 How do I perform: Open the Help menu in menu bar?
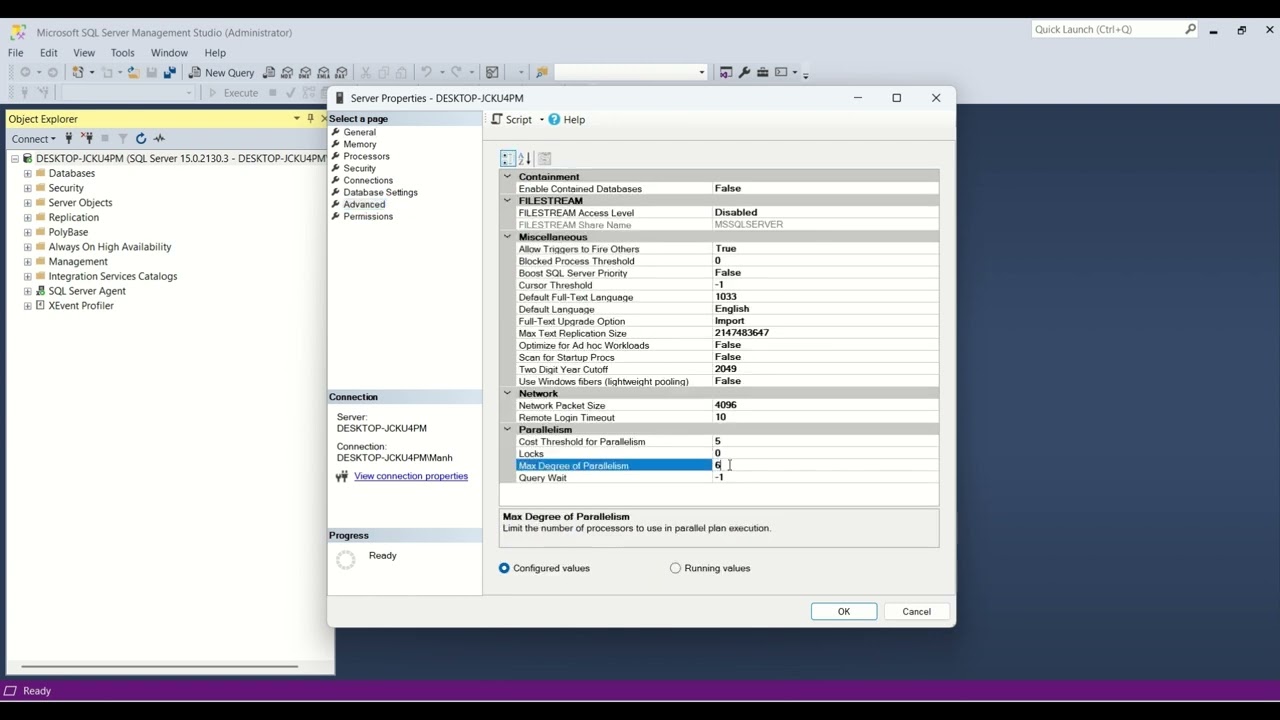coord(215,52)
